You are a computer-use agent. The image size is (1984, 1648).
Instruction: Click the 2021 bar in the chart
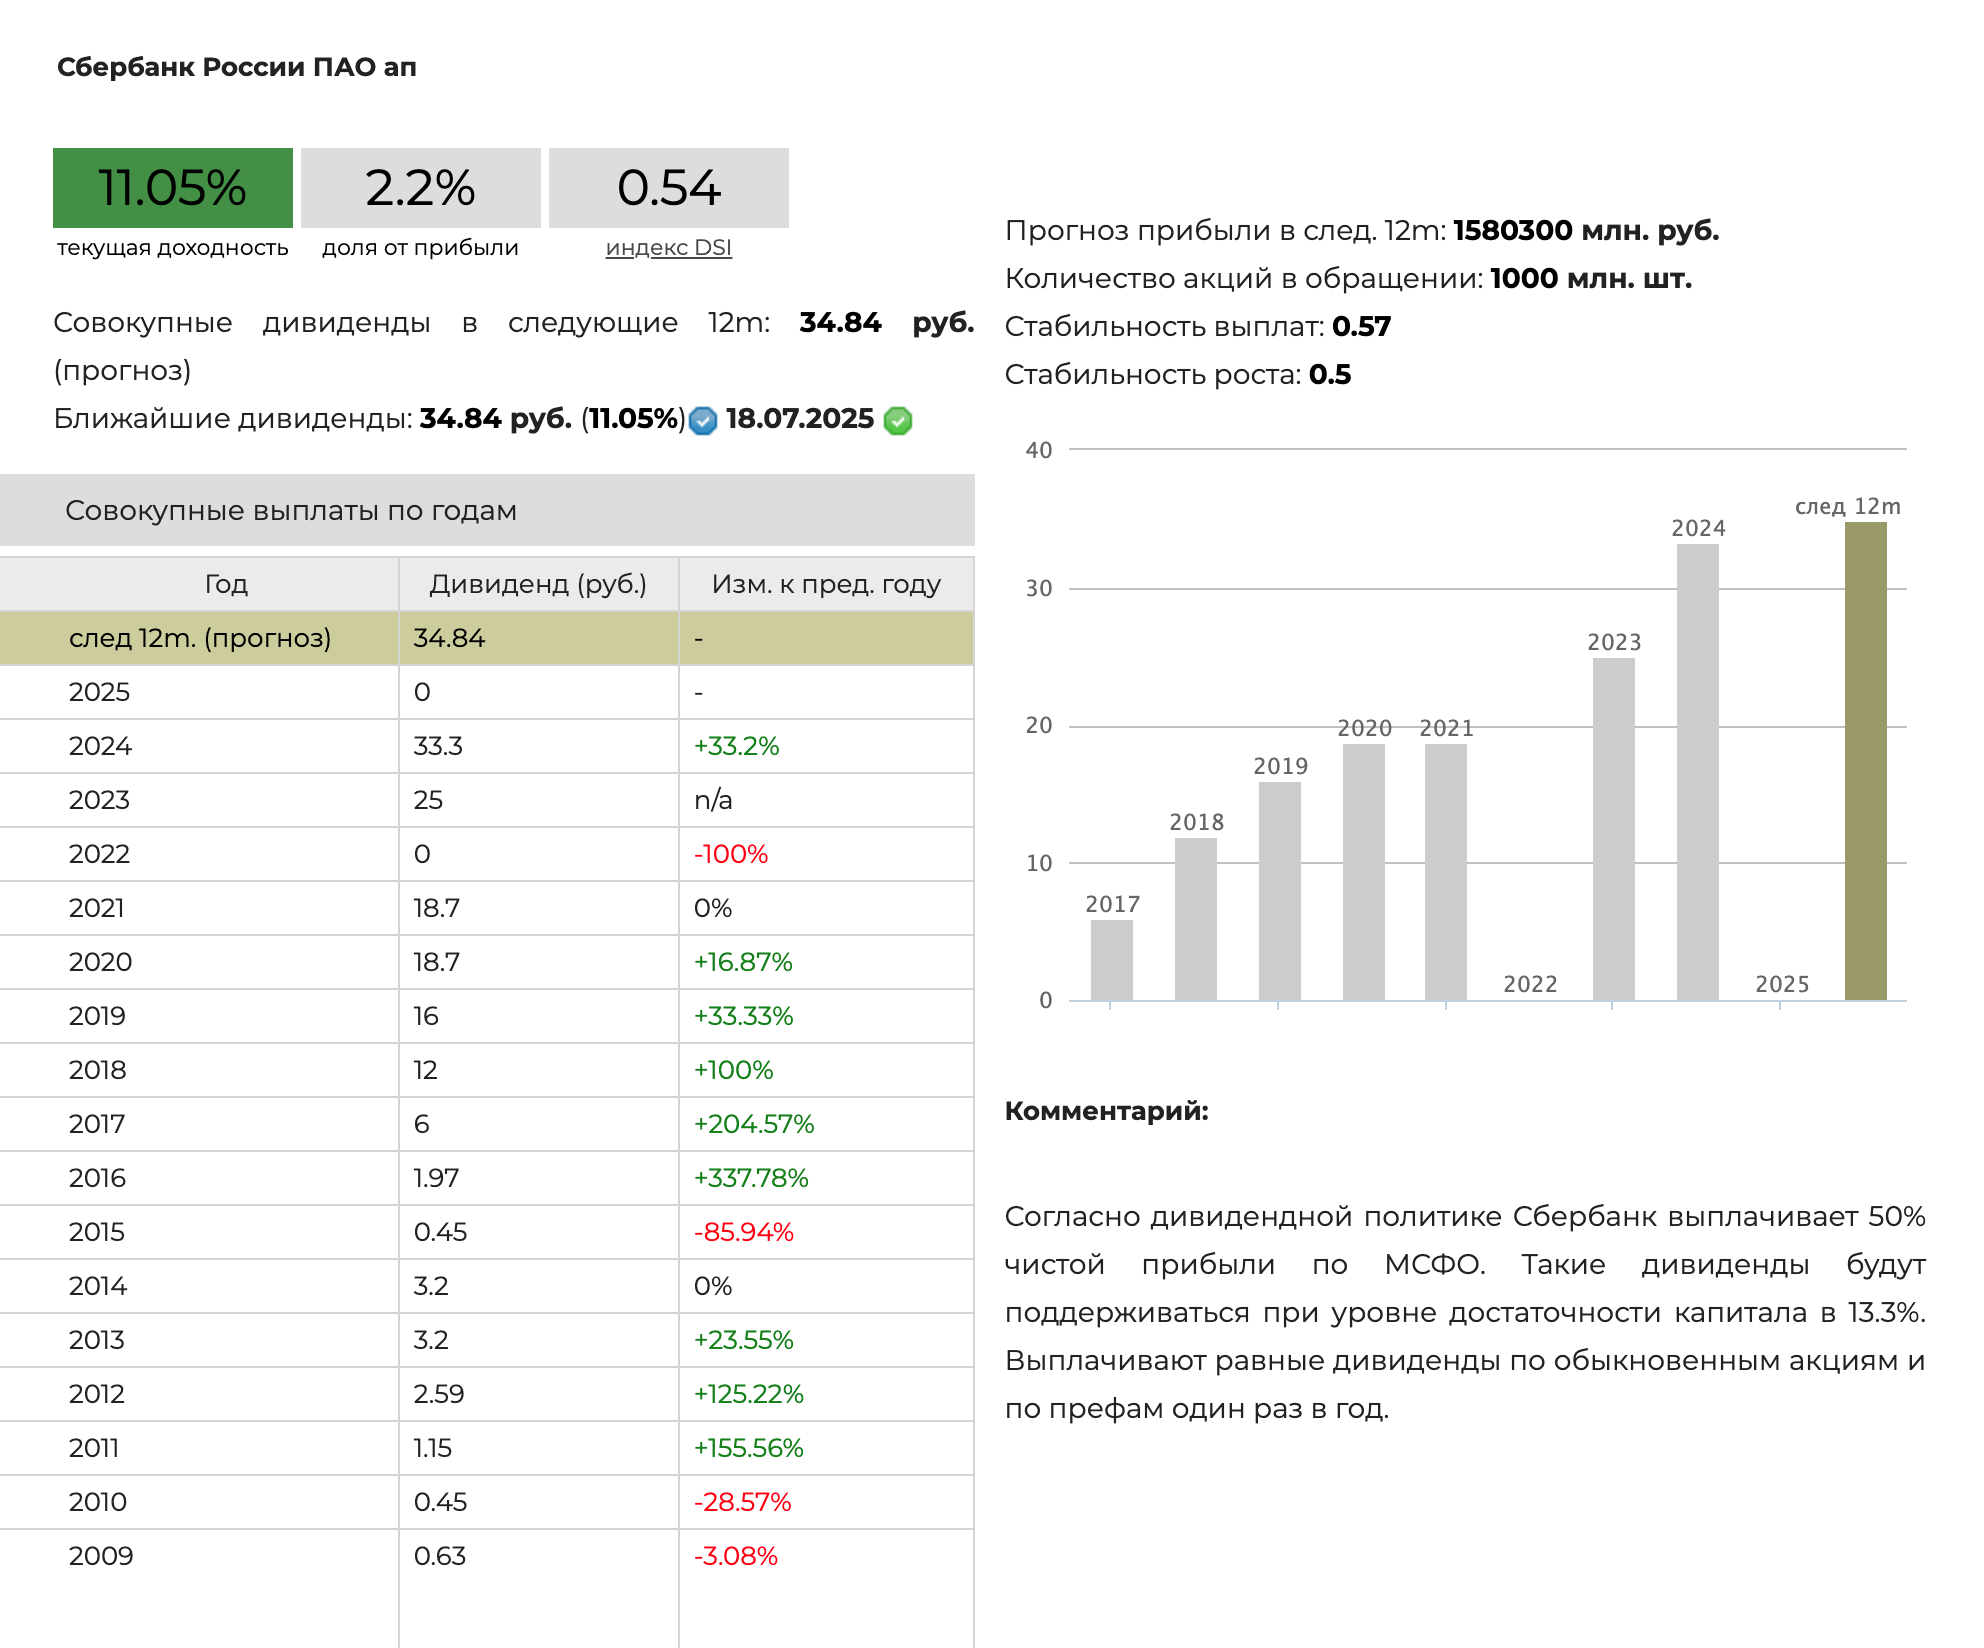[x=1446, y=872]
